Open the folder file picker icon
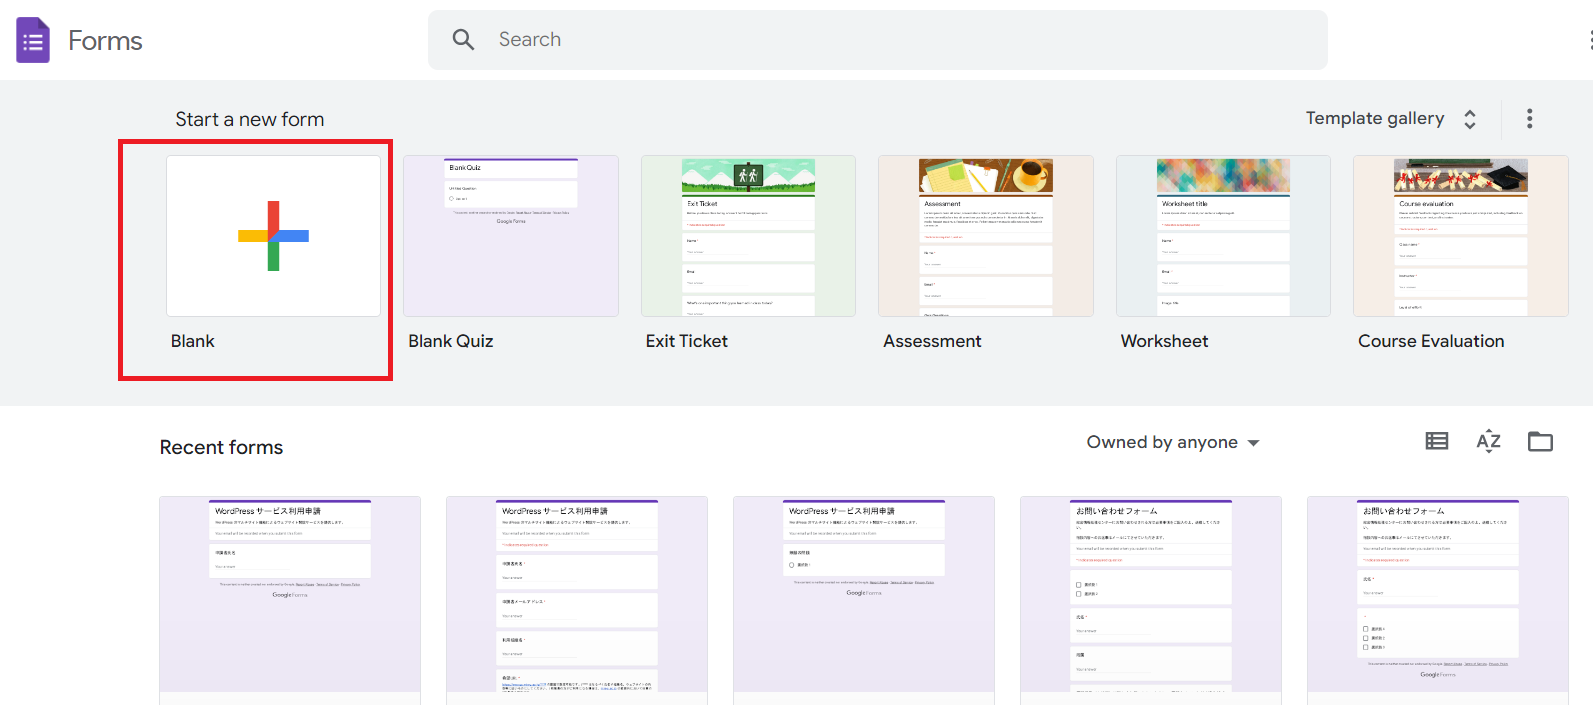The image size is (1593, 705). coord(1540,441)
